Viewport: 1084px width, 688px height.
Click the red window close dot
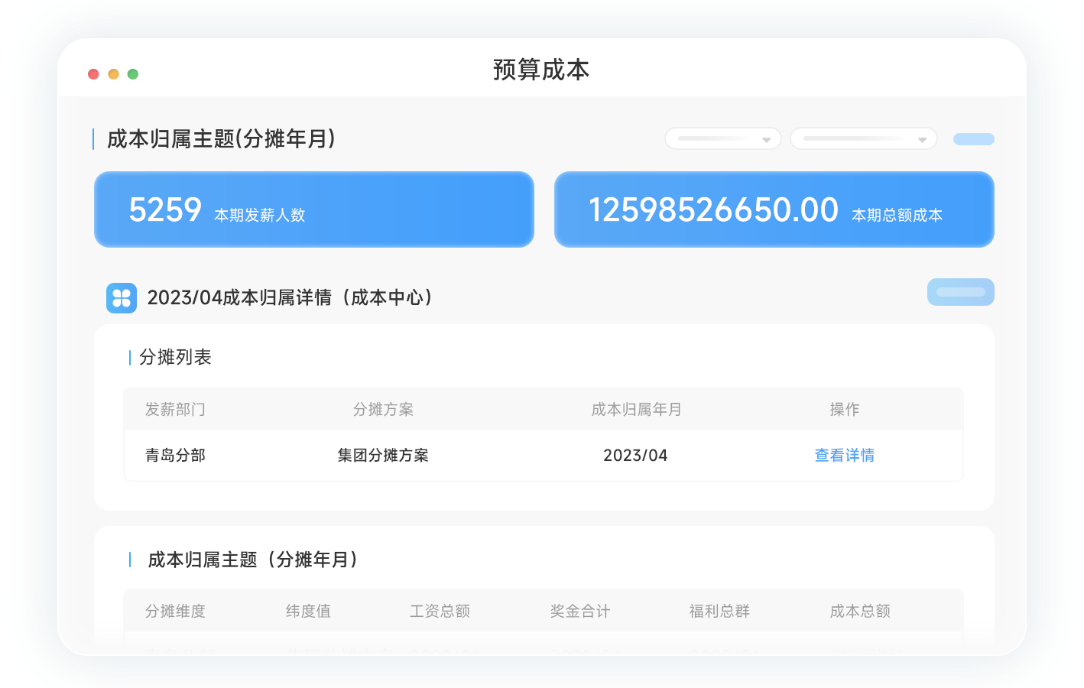93,74
